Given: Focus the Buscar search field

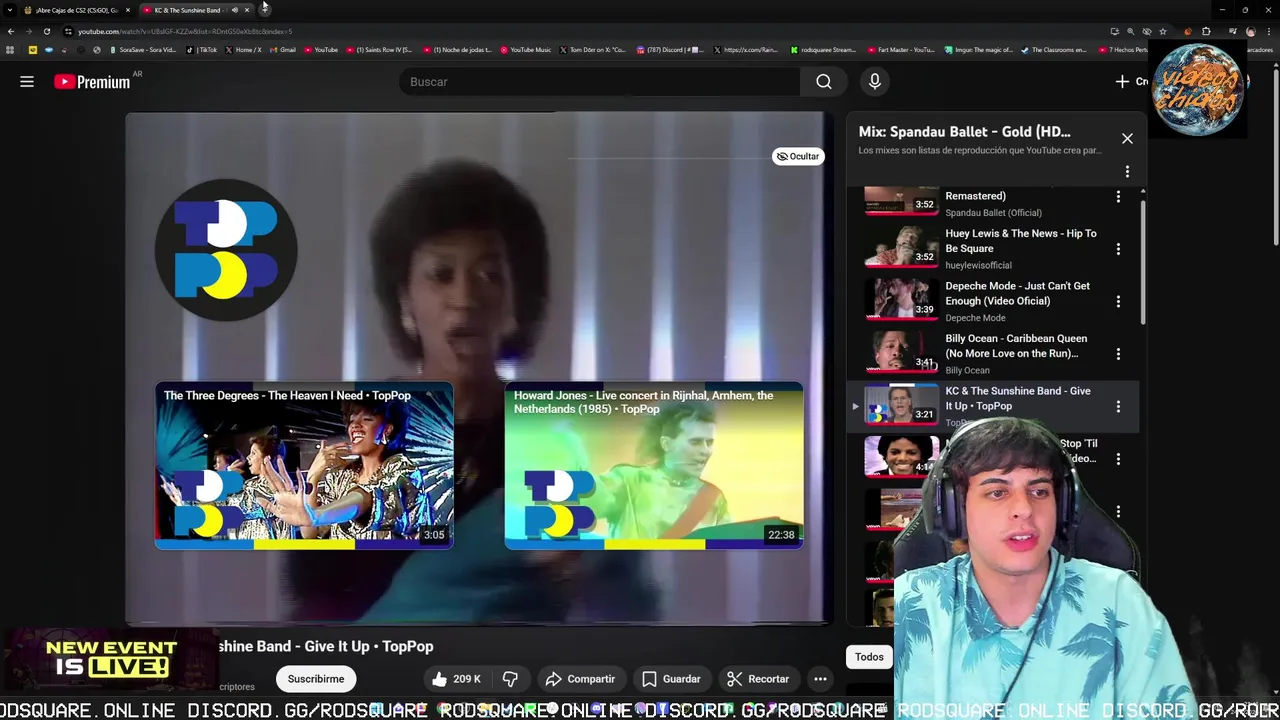Looking at the screenshot, I should point(600,82).
